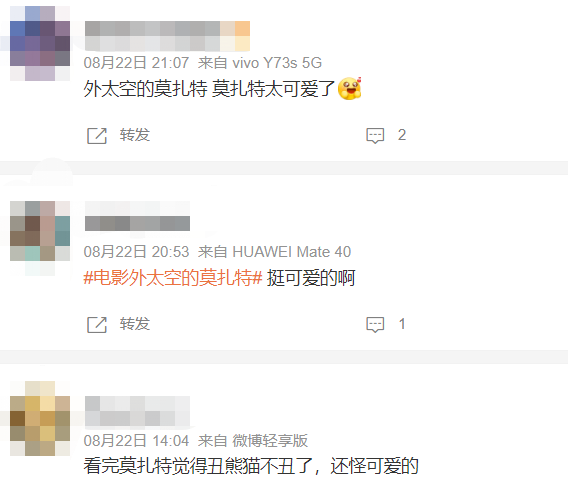Click repost icon on the 21:07 post
The image size is (568, 488).
[97, 136]
